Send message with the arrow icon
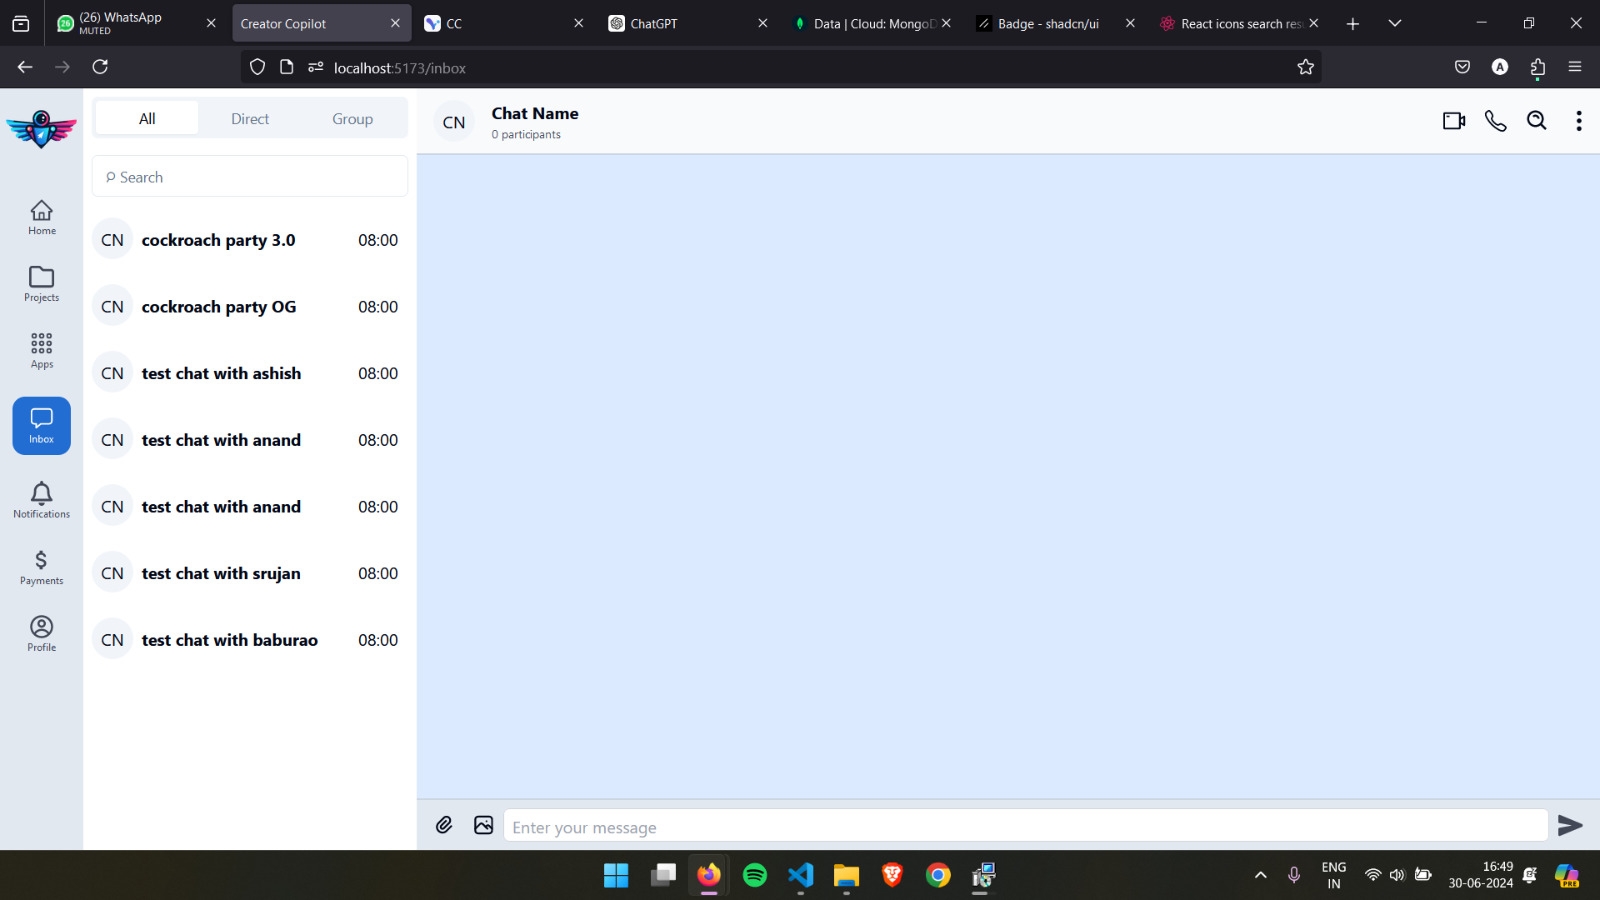 pyautogui.click(x=1570, y=825)
